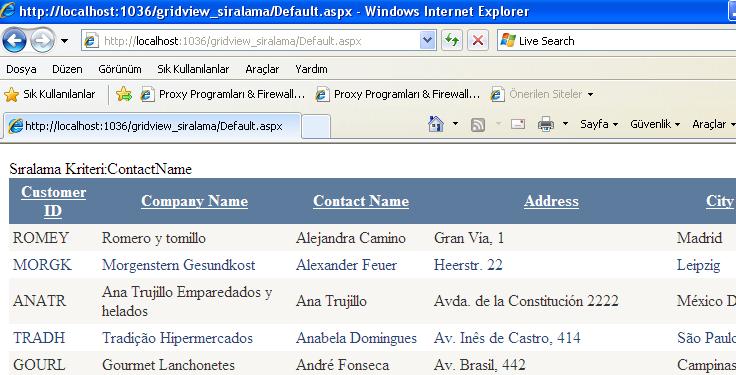Screen dimensions: 736x375
Task: Expand the Home button dropdown arrow
Action: (x=455, y=124)
